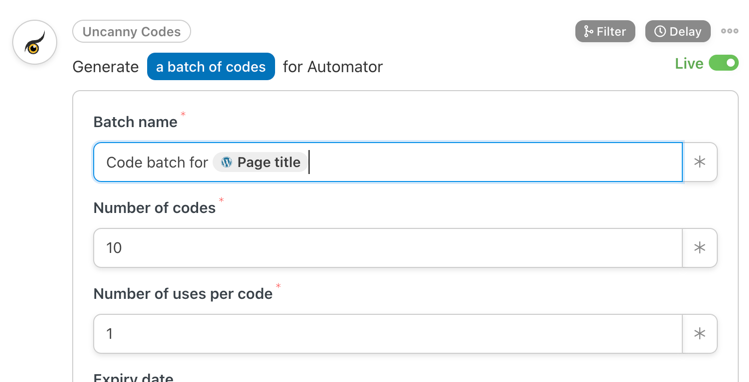Click the word 'Generate' in the sentence
Image resolution: width=749 pixels, height=382 pixels.
tap(106, 67)
